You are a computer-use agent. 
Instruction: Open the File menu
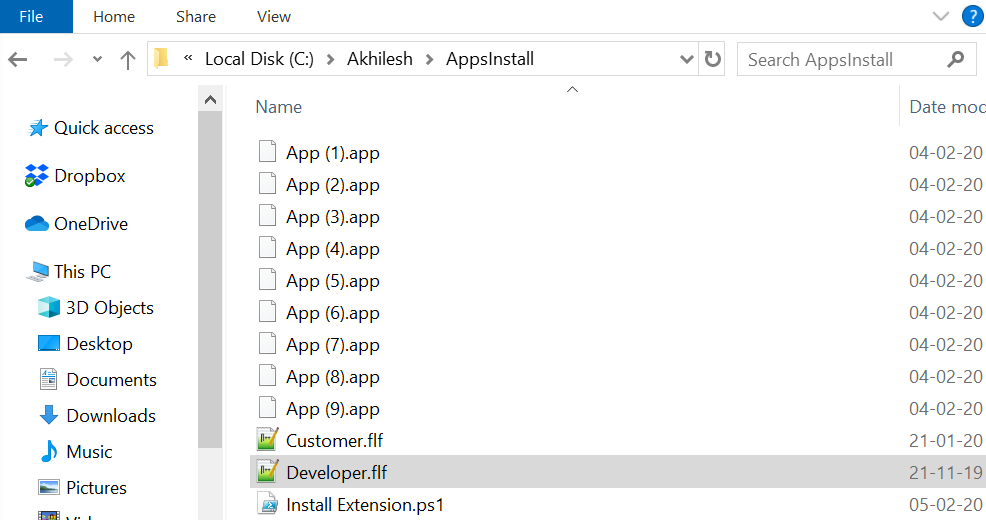pos(31,16)
